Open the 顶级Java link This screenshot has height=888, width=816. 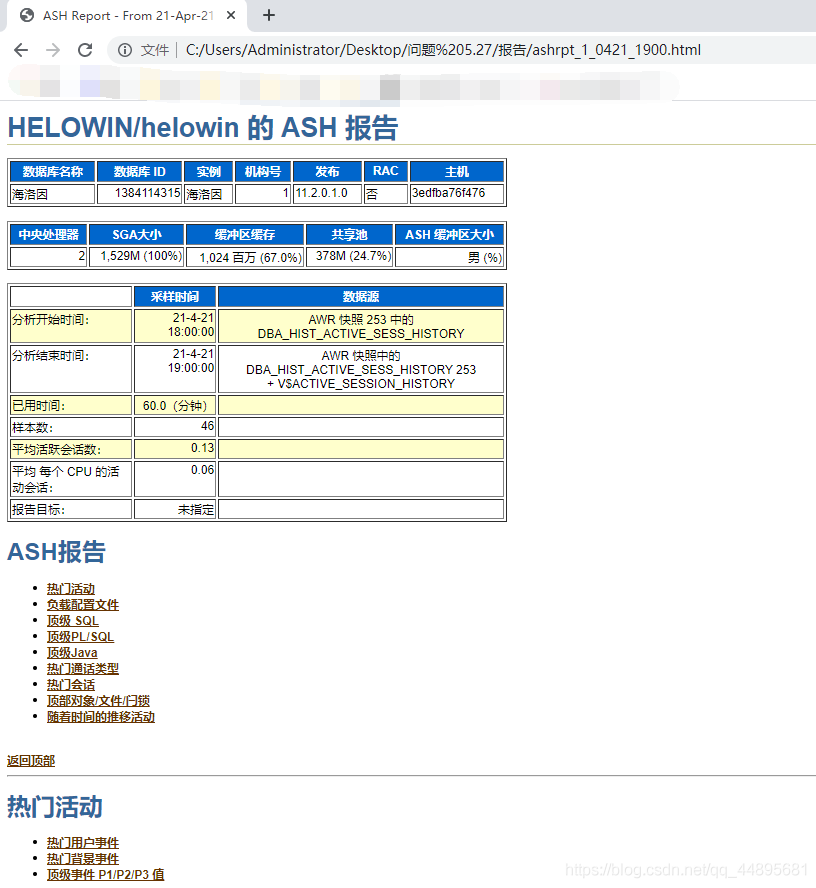72,652
